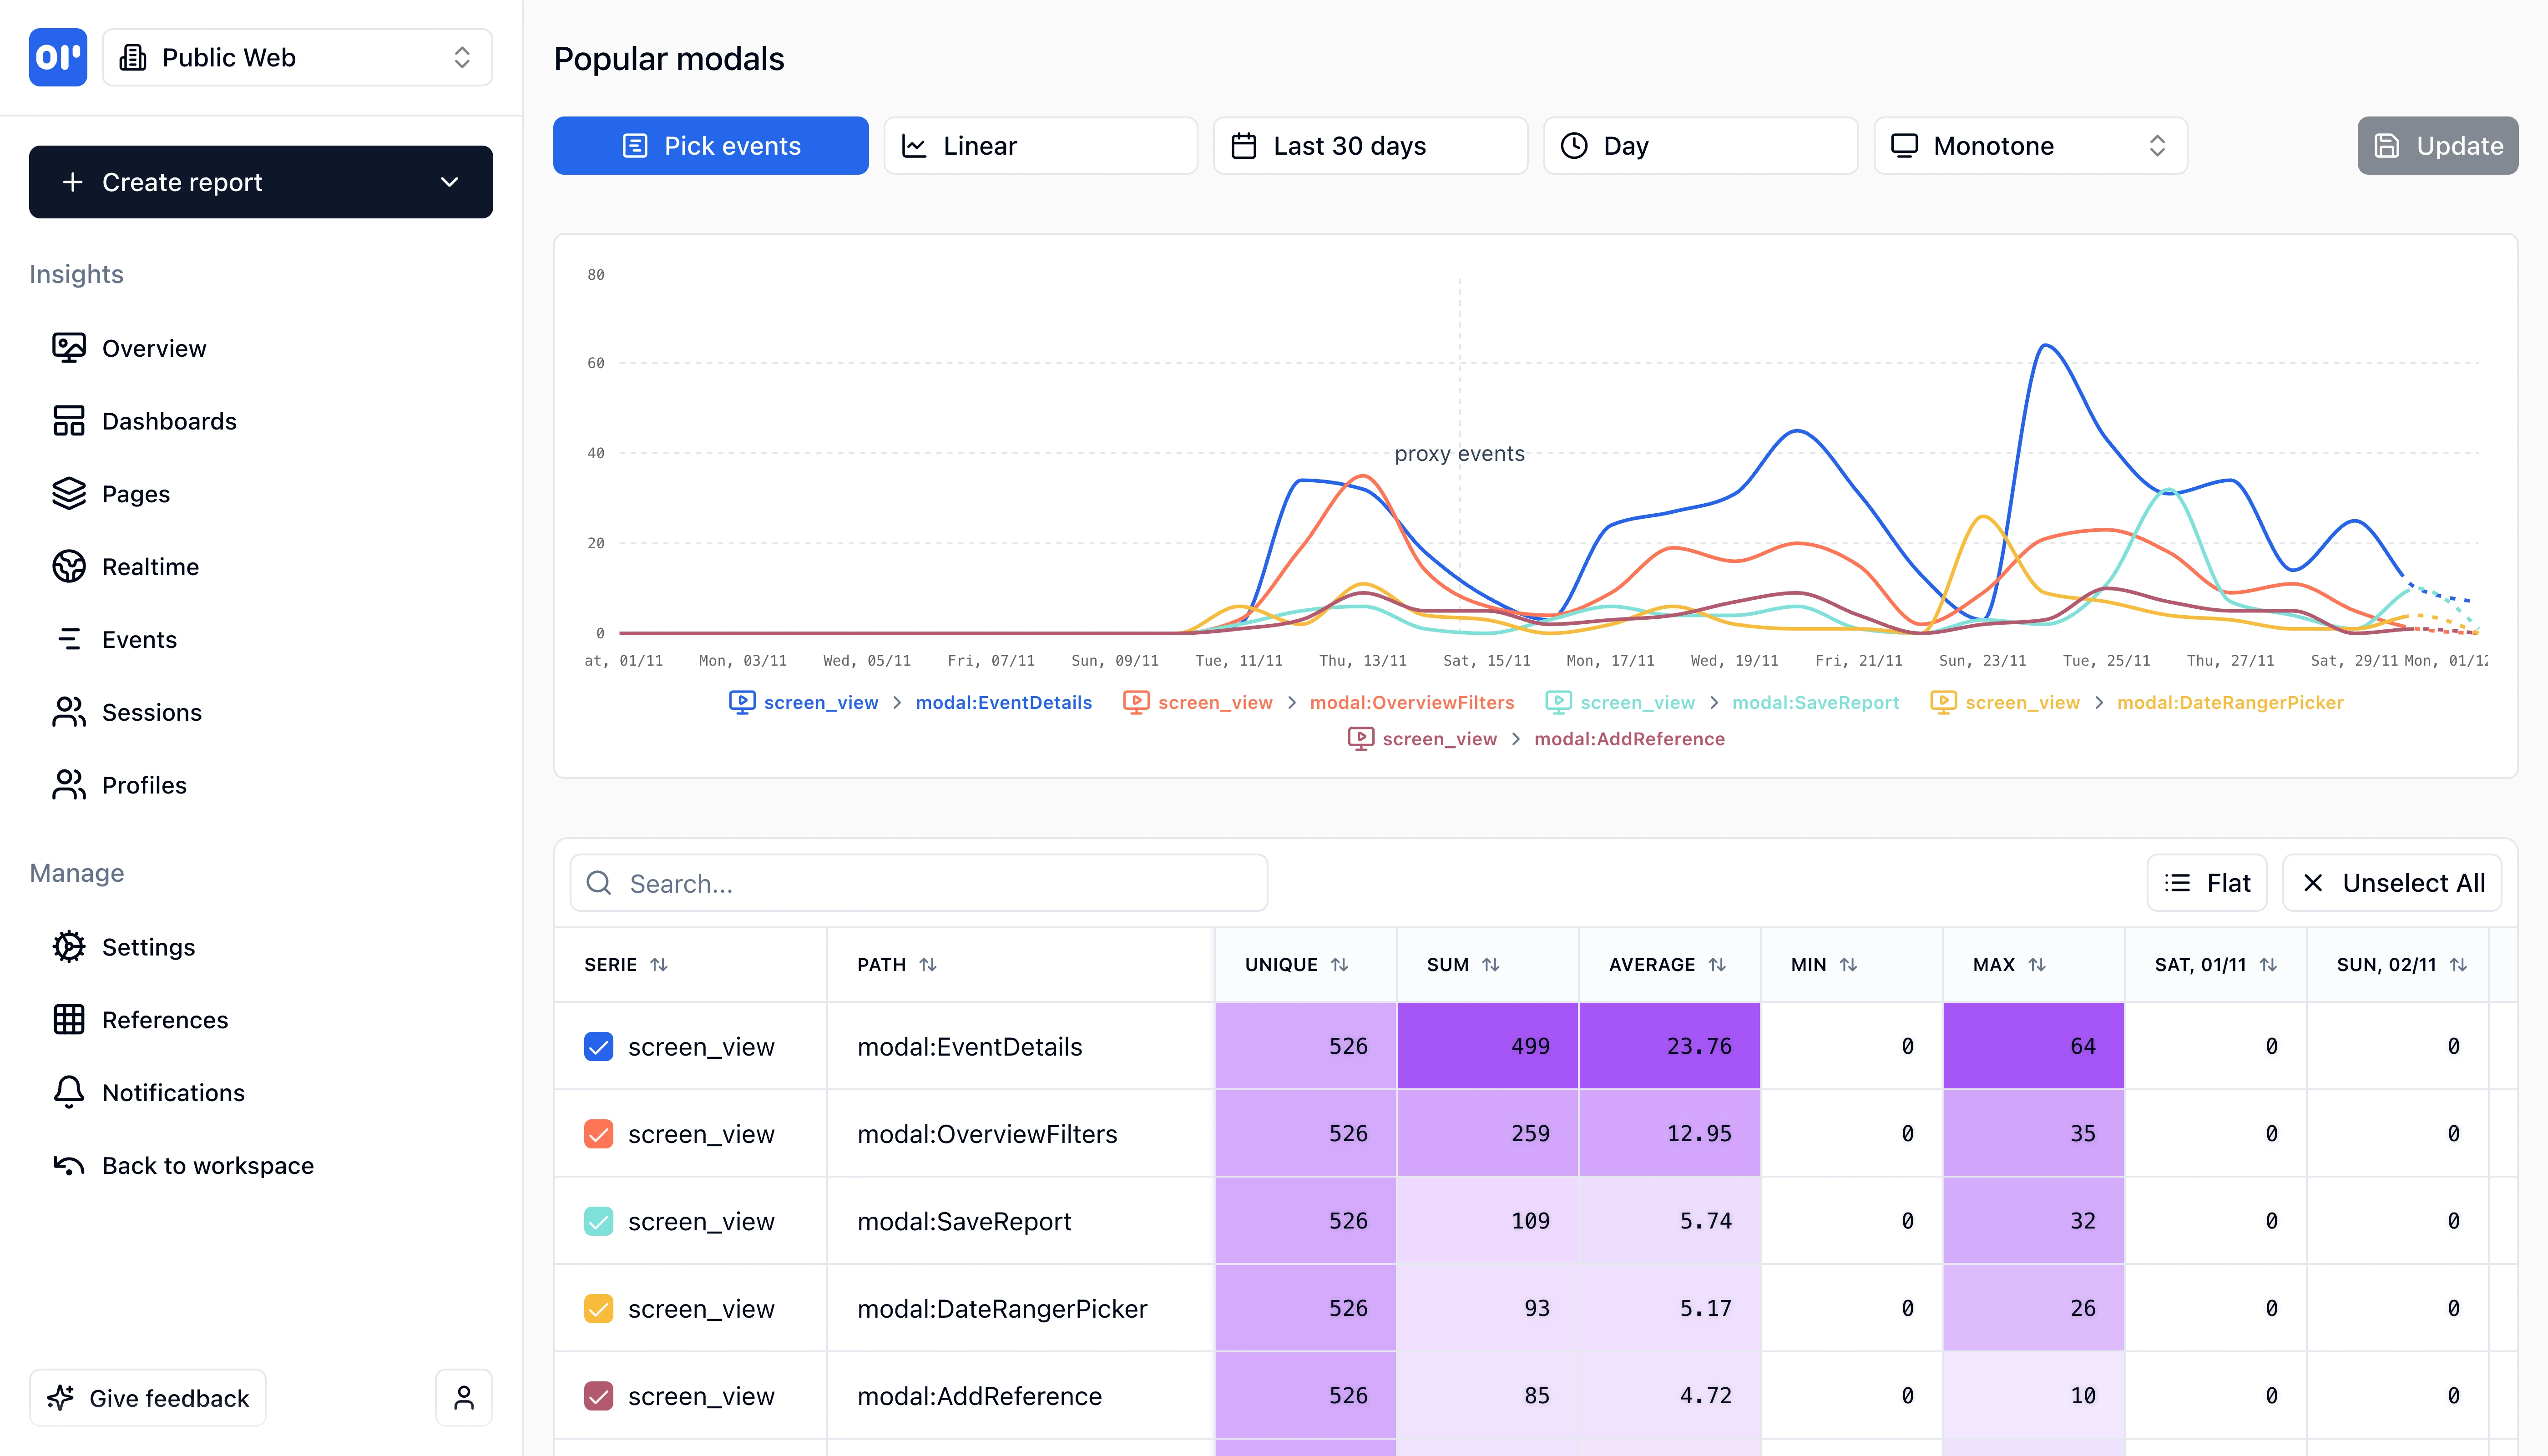Open the Sessions view

click(152, 712)
